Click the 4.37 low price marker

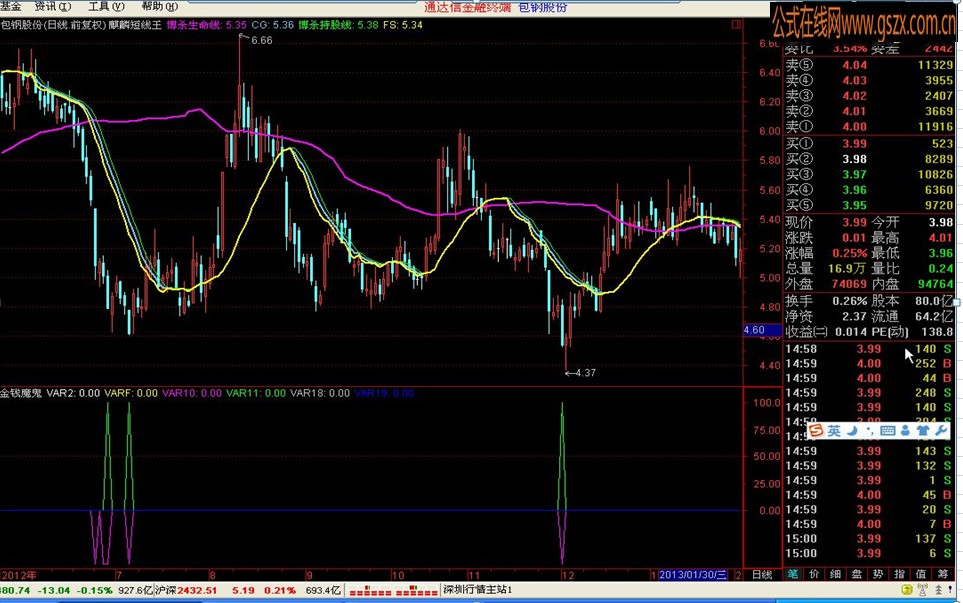click(585, 373)
